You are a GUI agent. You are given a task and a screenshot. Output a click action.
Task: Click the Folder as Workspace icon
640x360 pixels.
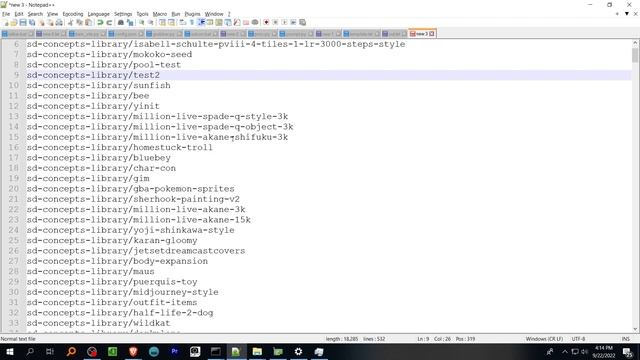pos(246,22)
